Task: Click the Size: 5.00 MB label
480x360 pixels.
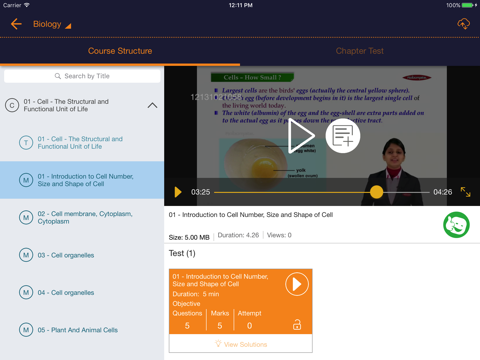Action: (x=189, y=237)
